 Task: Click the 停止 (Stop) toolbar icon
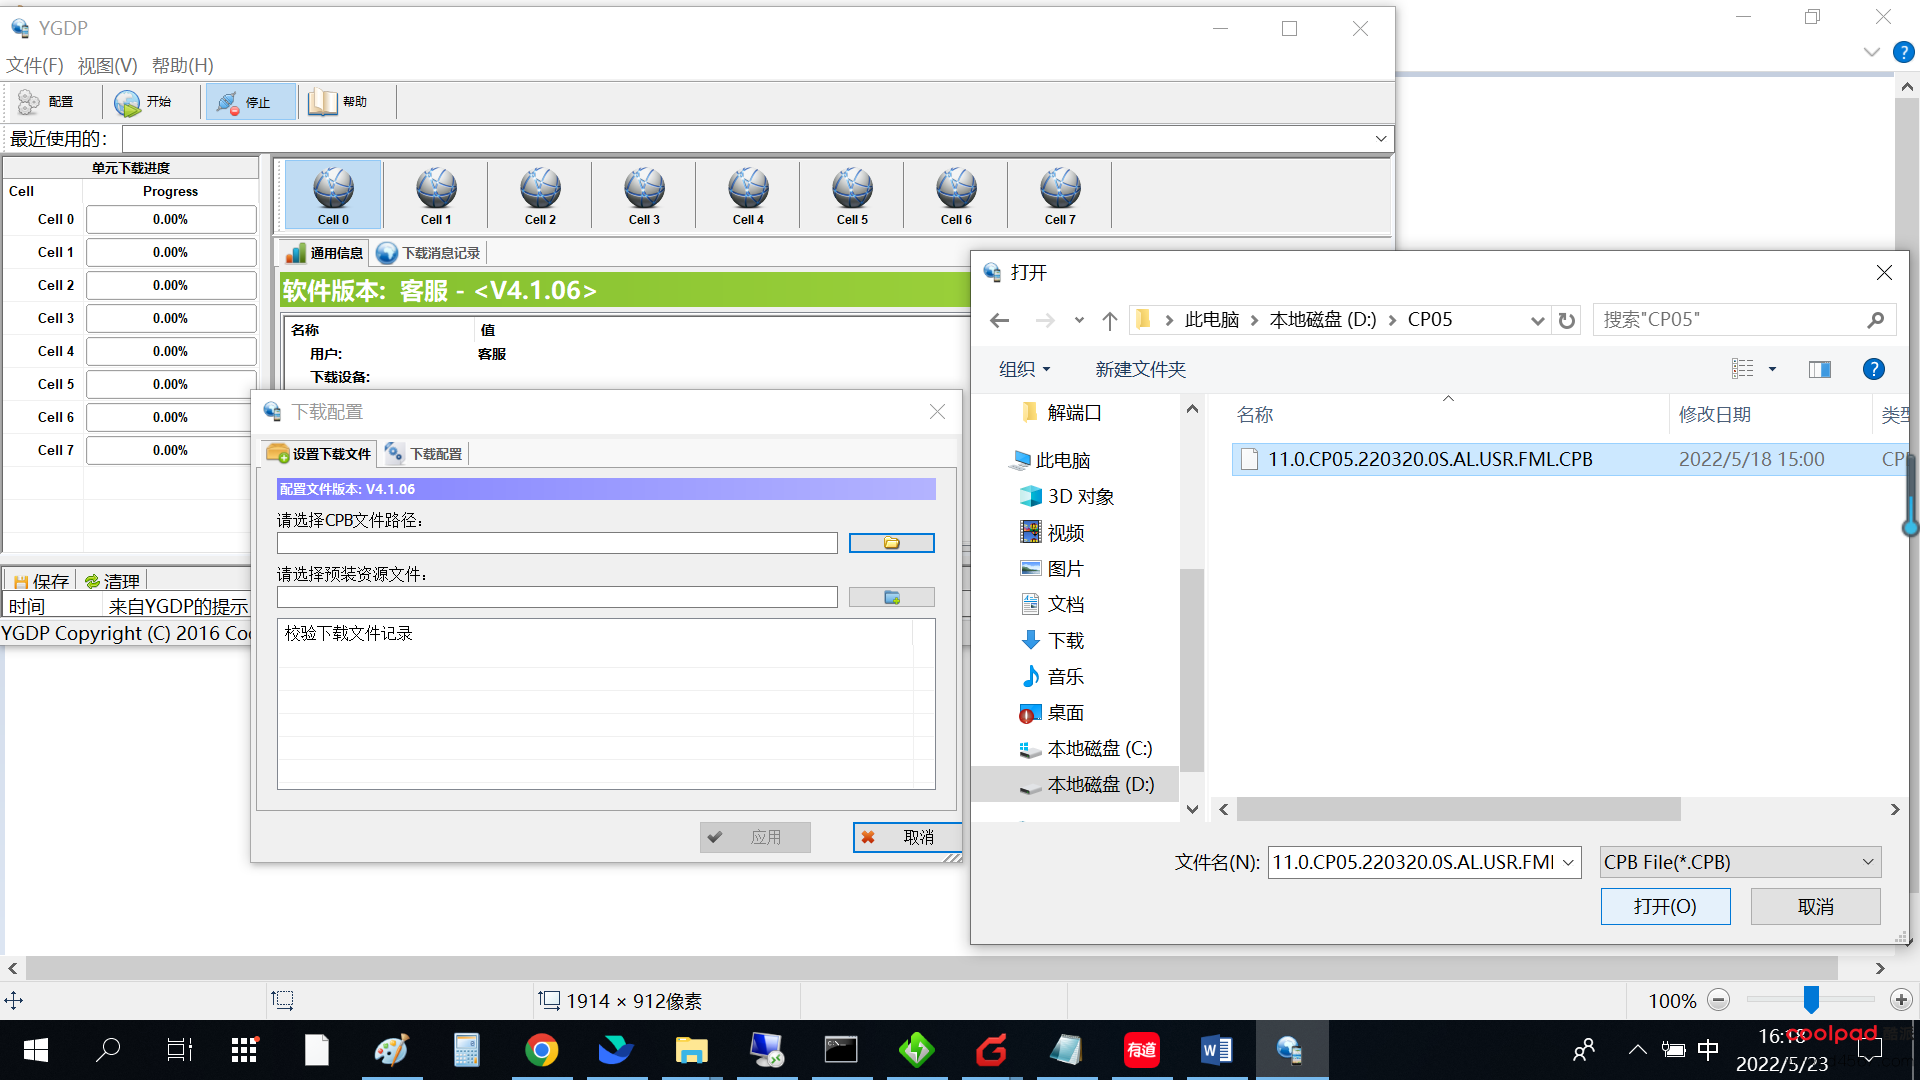(x=249, y=102)
